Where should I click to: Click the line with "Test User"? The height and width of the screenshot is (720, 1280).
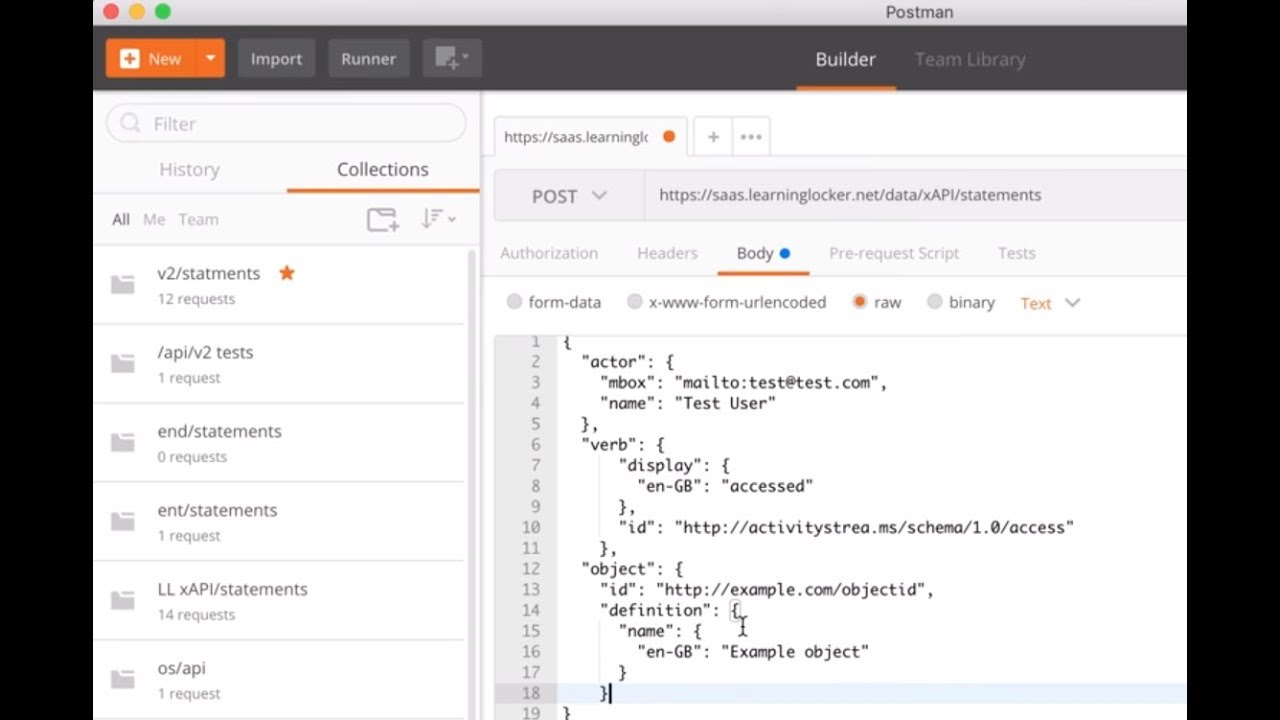(687, 403)
